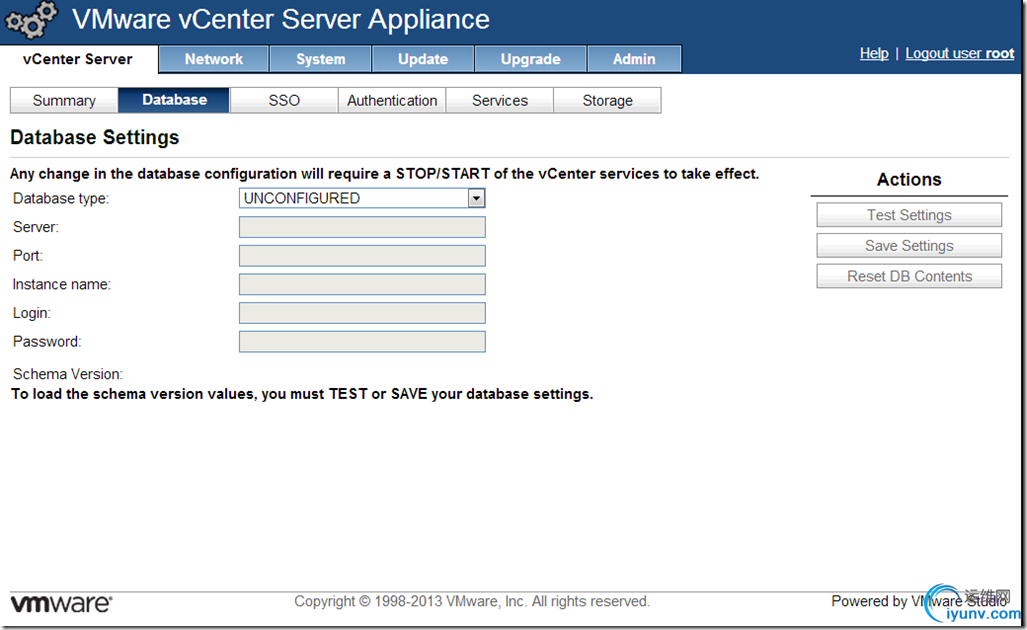
Task: Click the TEST or SAVE schema message
Action: pos(302,394)
